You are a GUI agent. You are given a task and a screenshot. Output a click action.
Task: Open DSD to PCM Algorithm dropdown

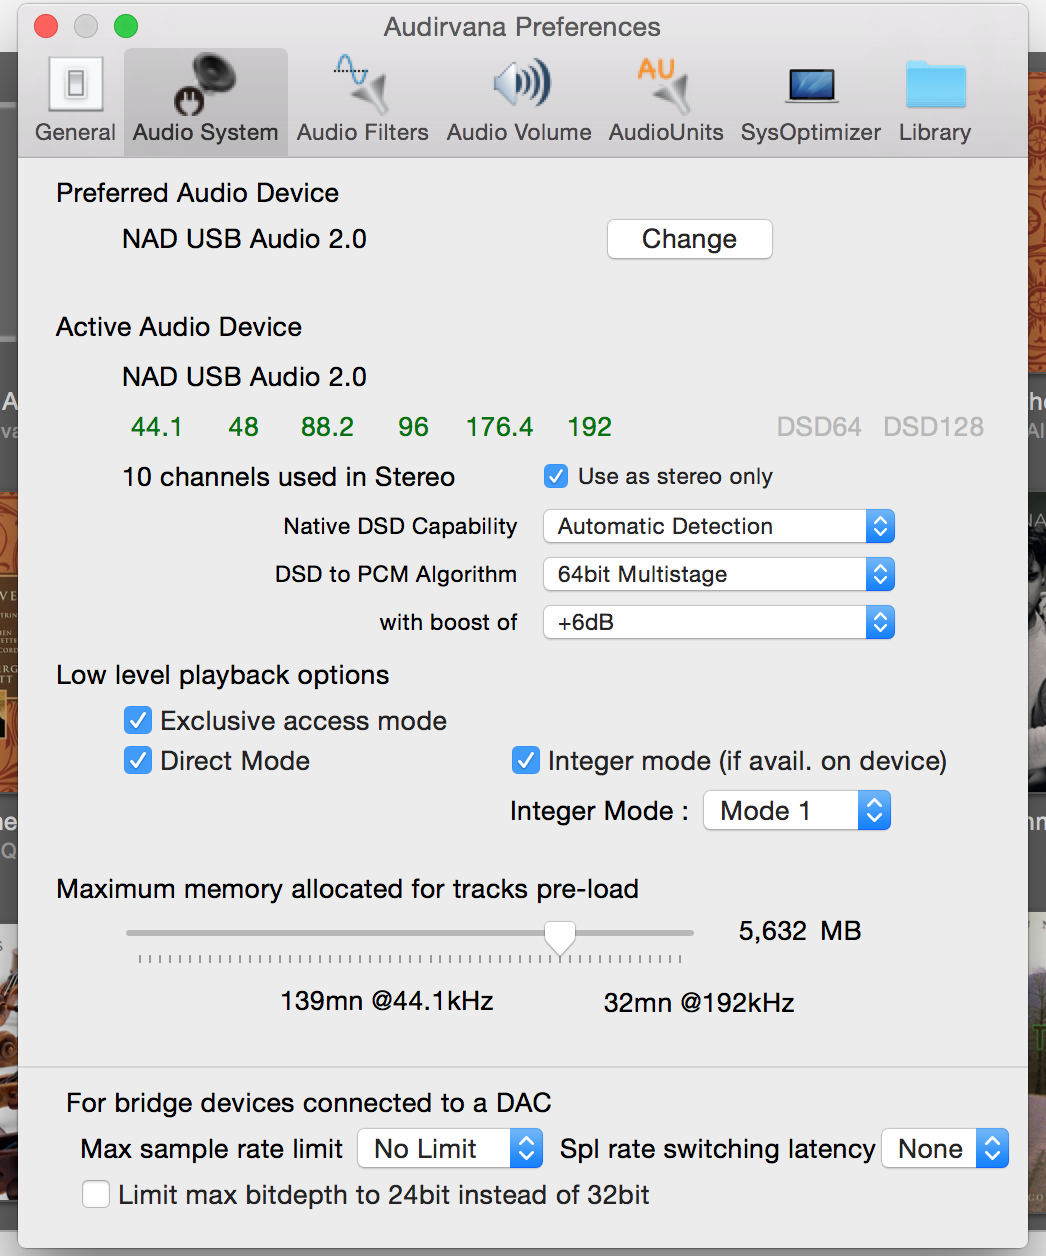(x=719, y=574)
